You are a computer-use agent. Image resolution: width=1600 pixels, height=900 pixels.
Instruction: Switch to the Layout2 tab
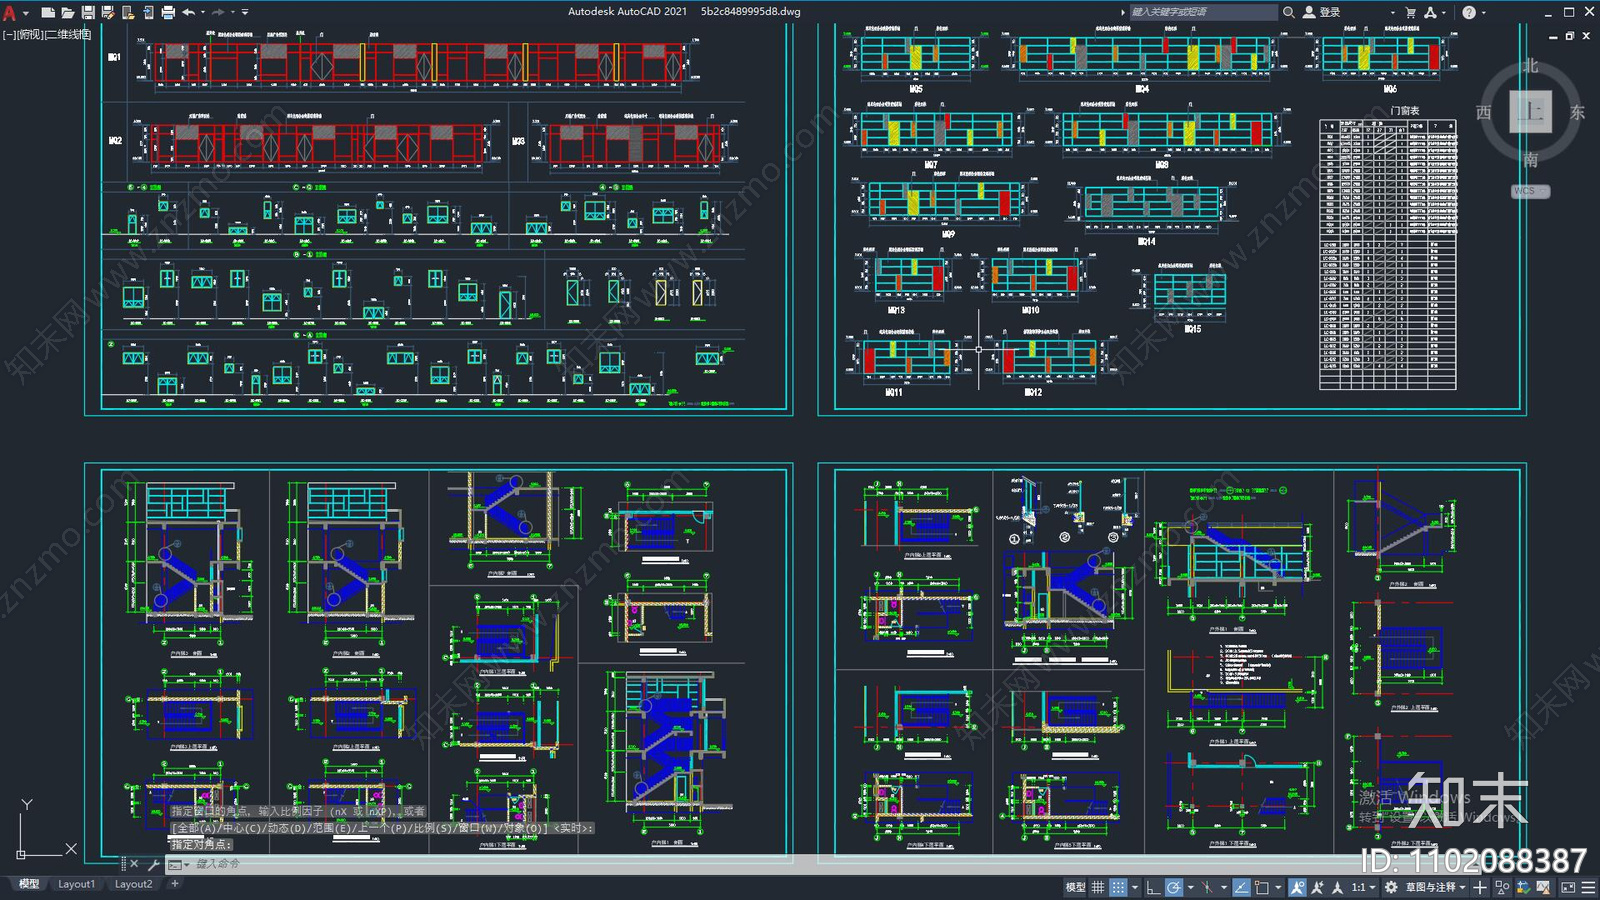[x=133, y=884]
